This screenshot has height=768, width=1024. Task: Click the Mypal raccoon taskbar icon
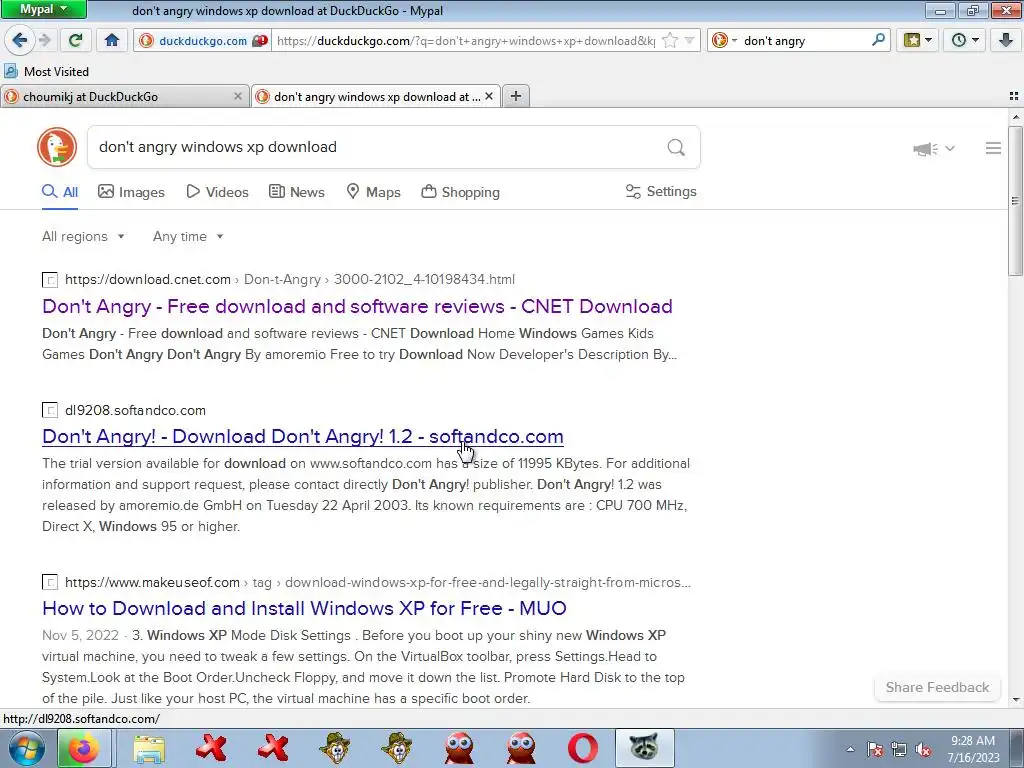645,748
